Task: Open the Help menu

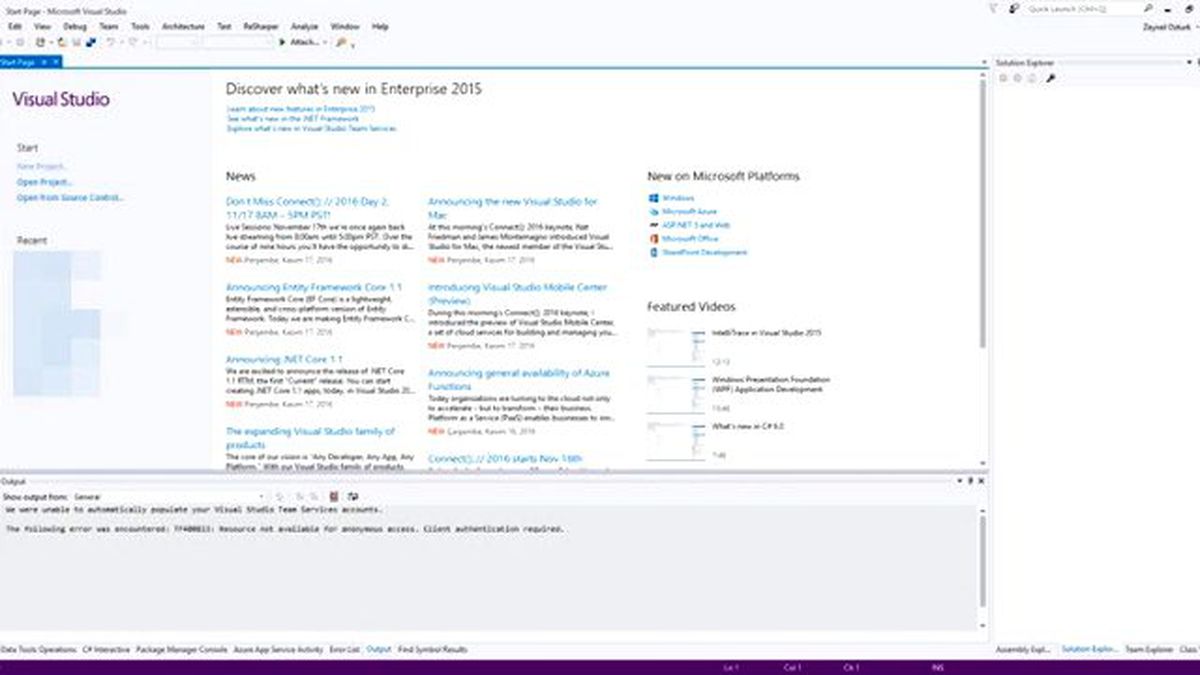Action: (x=380, y=26)
